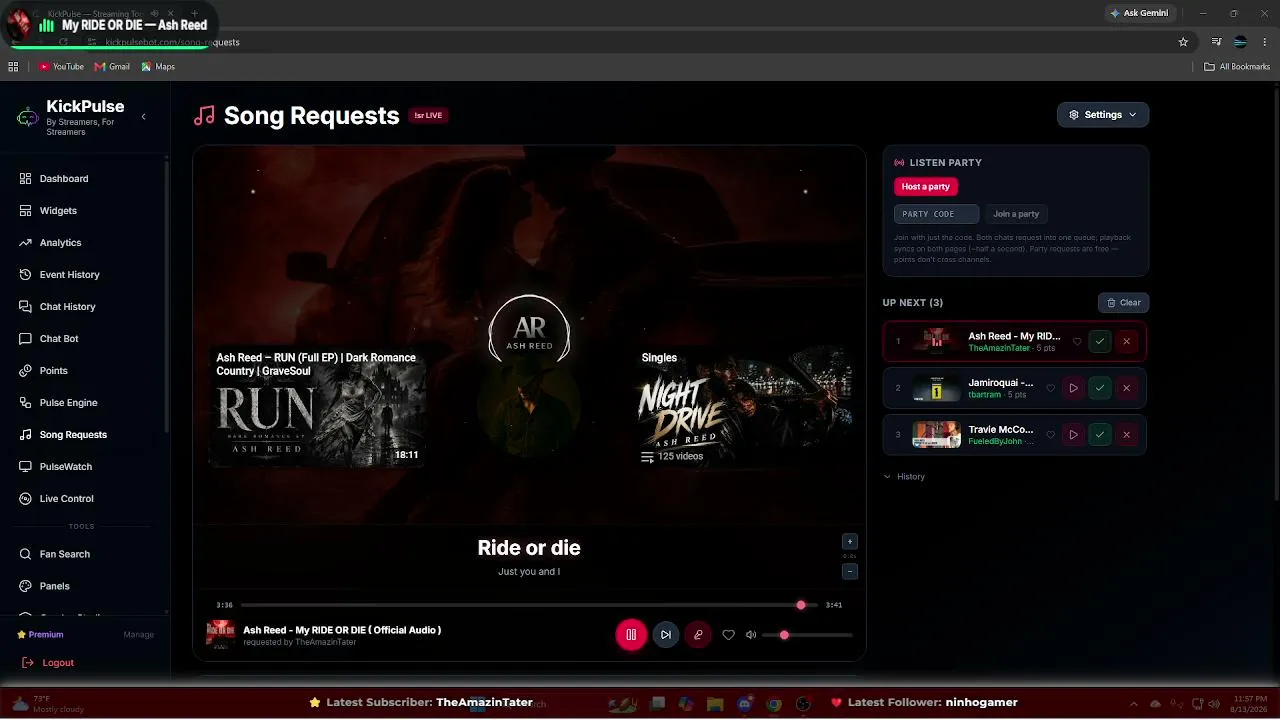Adjust the volume slider
The width and height of the screenshot is (1280, 720).
point(808,635)
